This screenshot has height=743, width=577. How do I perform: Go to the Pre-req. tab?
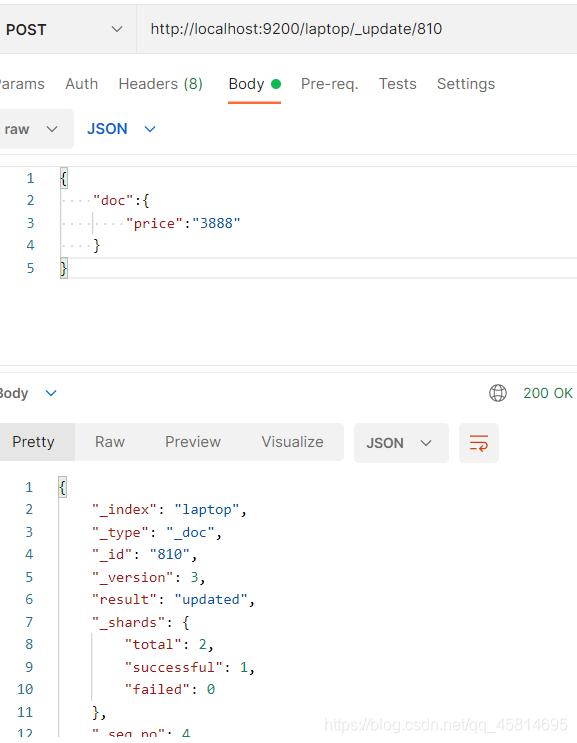(x=330, y=84)
